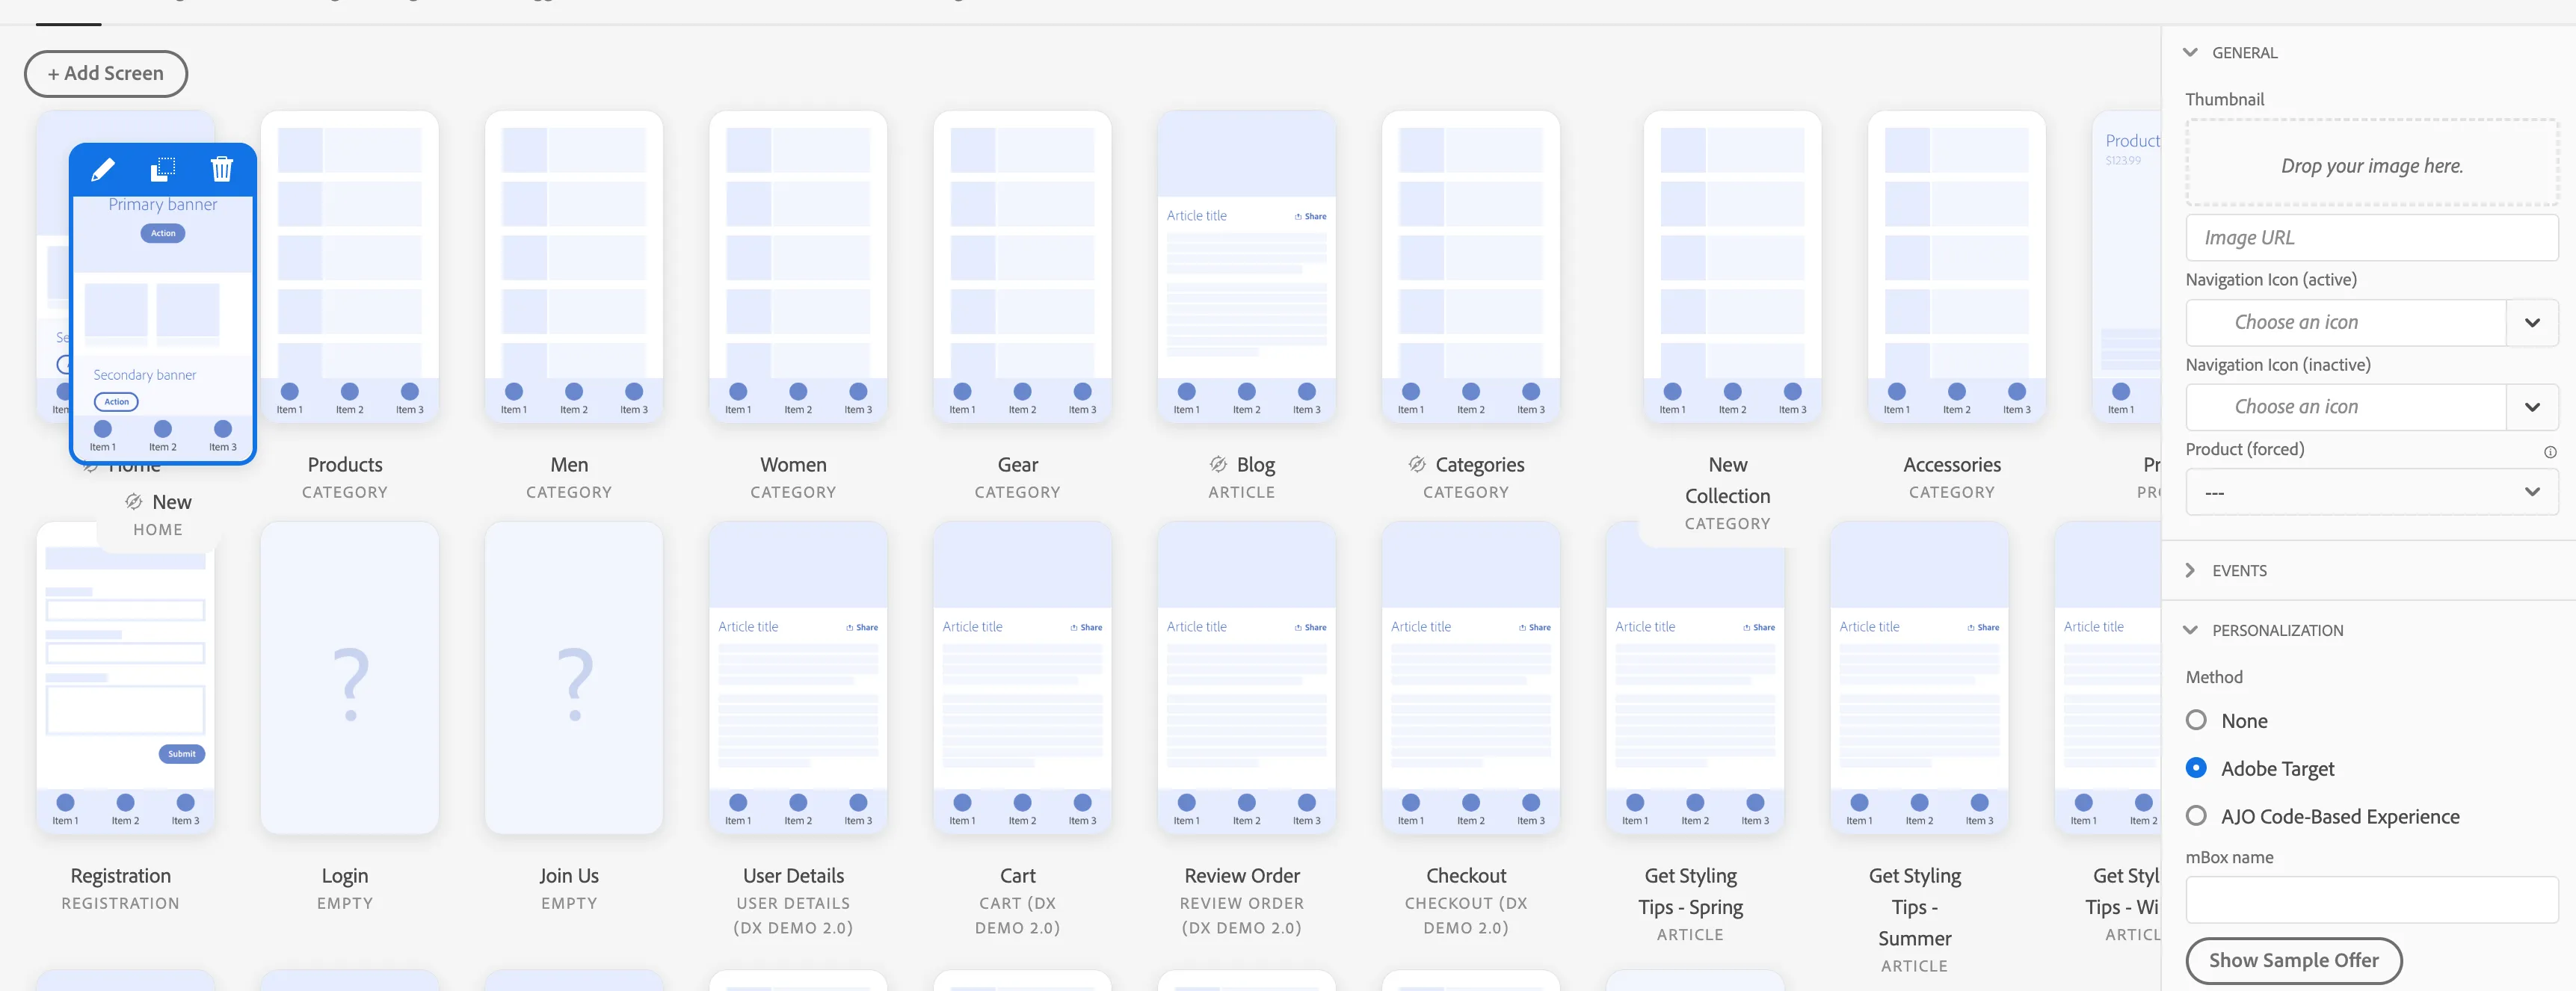Select the Review Order screen thumbnail

1246,678
